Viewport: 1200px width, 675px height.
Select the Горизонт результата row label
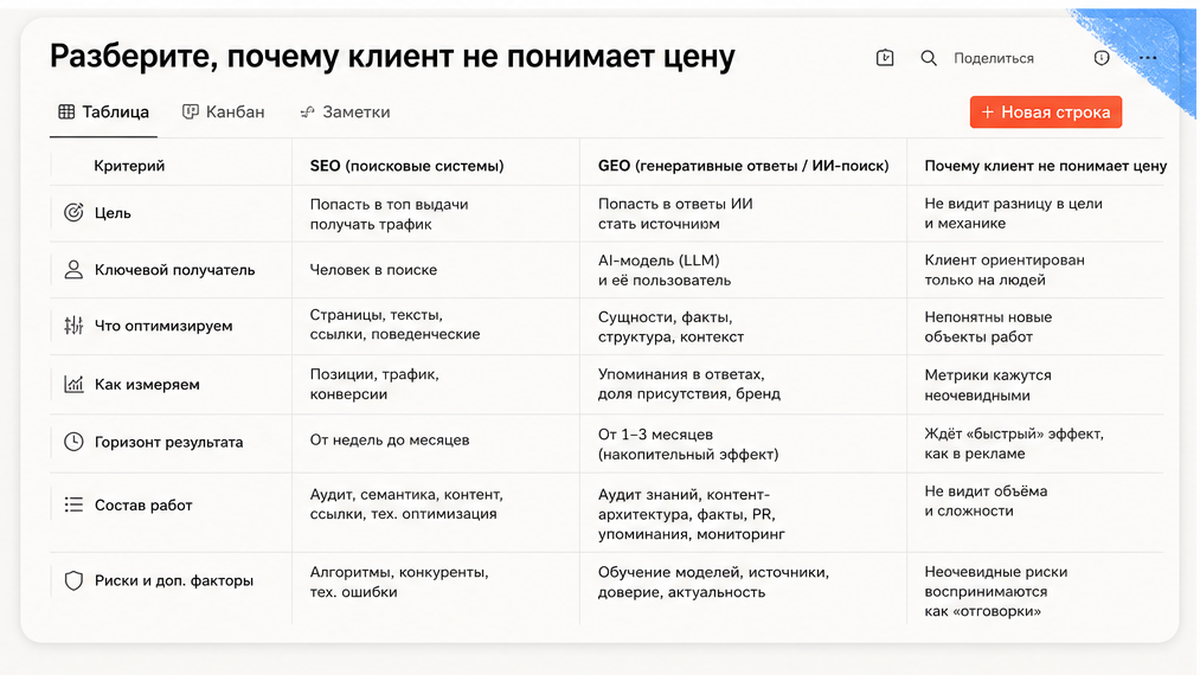[169, 442]
